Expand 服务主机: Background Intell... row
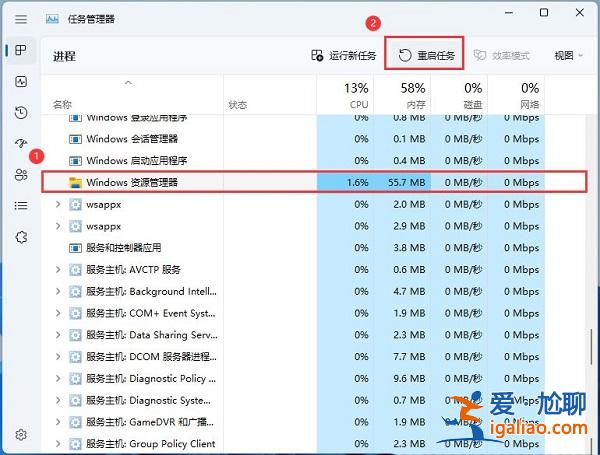600x455 pixels. pyautogui.click(x=58, y=292)
